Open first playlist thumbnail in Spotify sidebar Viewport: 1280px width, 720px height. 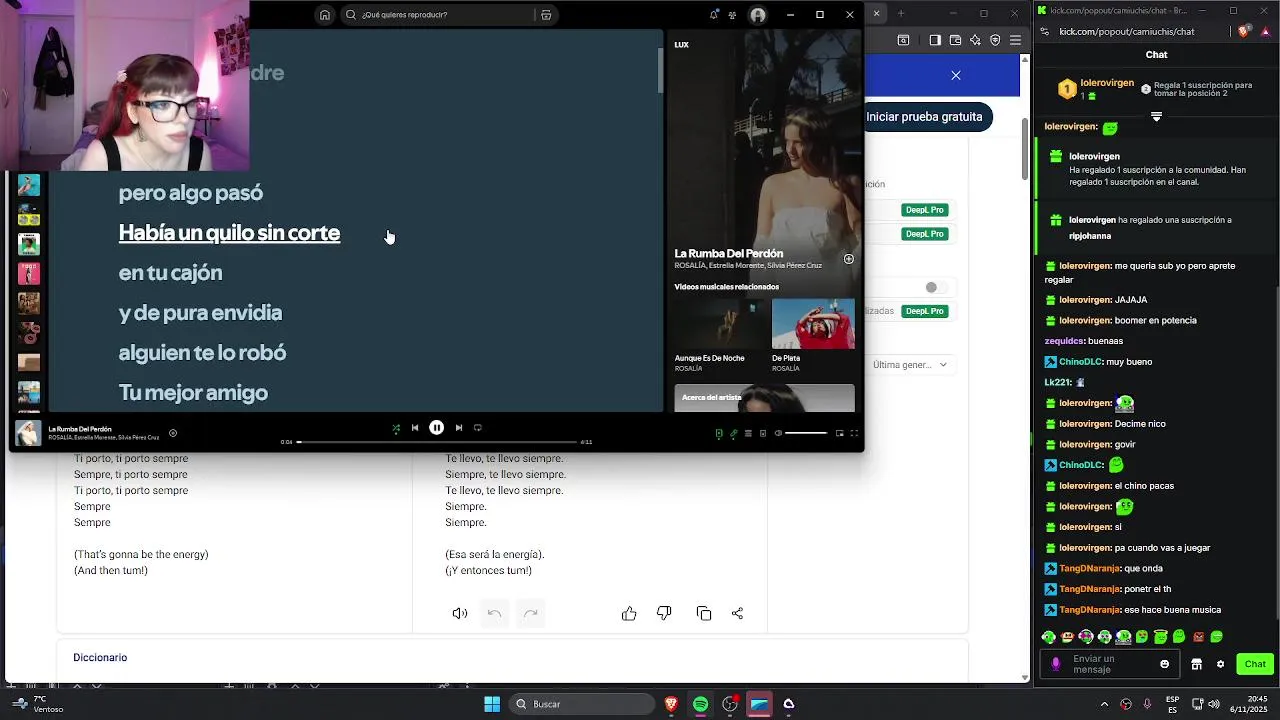pos(29,185)
